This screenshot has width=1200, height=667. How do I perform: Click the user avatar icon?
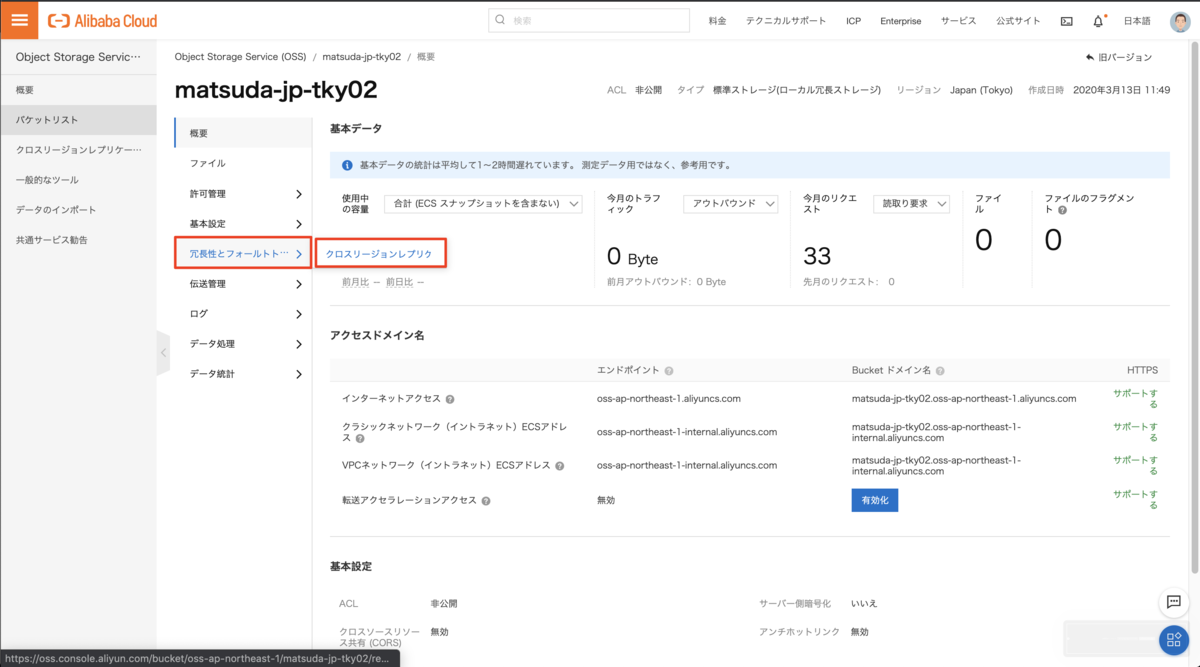pyautogui.click(x=1180, y=21)
